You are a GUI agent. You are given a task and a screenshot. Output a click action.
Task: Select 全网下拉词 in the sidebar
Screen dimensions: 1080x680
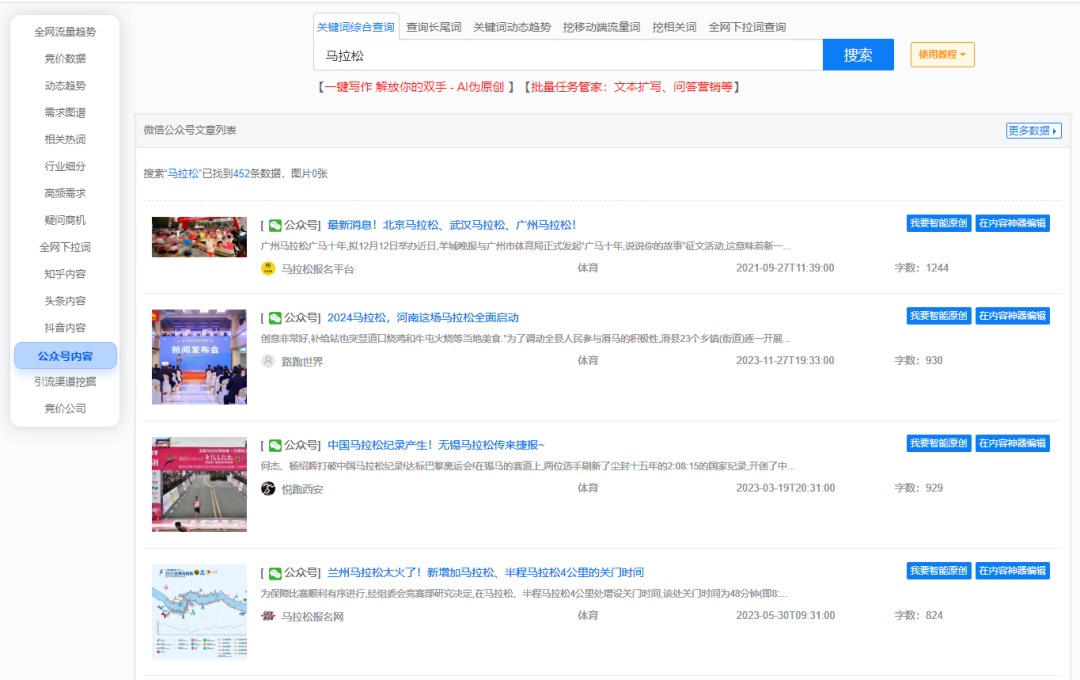pyautogui.click(x=65, y=247)
